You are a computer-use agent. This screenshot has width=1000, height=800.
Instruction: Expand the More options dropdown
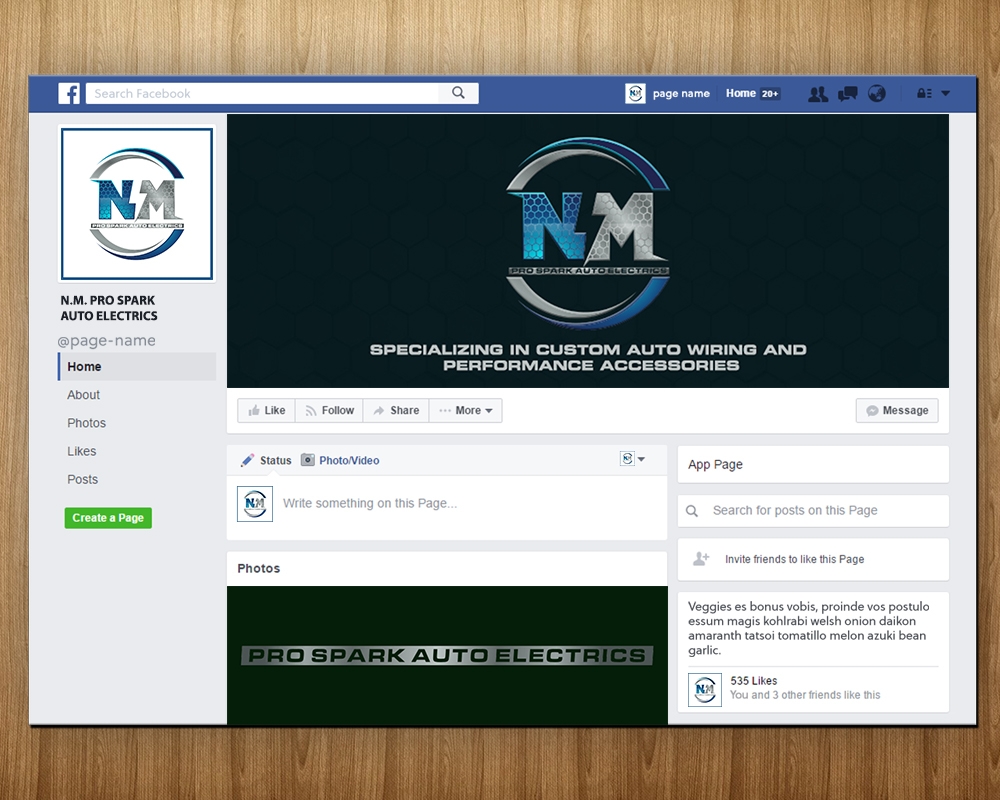coord(465,410)
